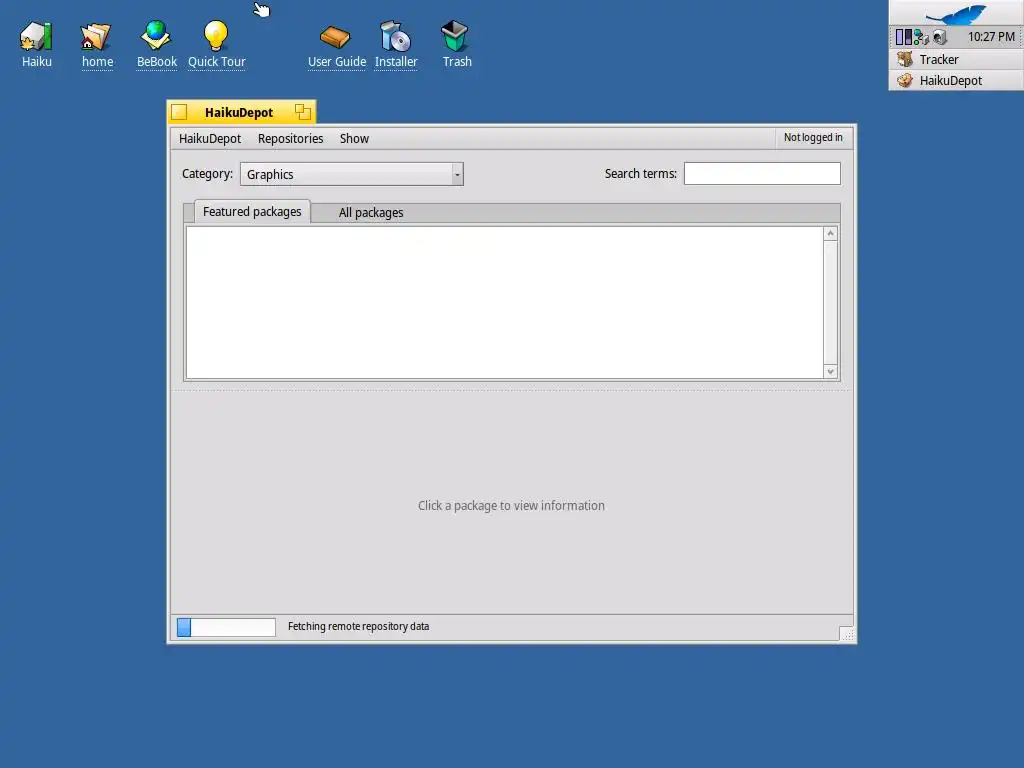Select the Tracker entry in Deskbar
The height and width of the screenshot is (768, 1024).
coord(956,59)
